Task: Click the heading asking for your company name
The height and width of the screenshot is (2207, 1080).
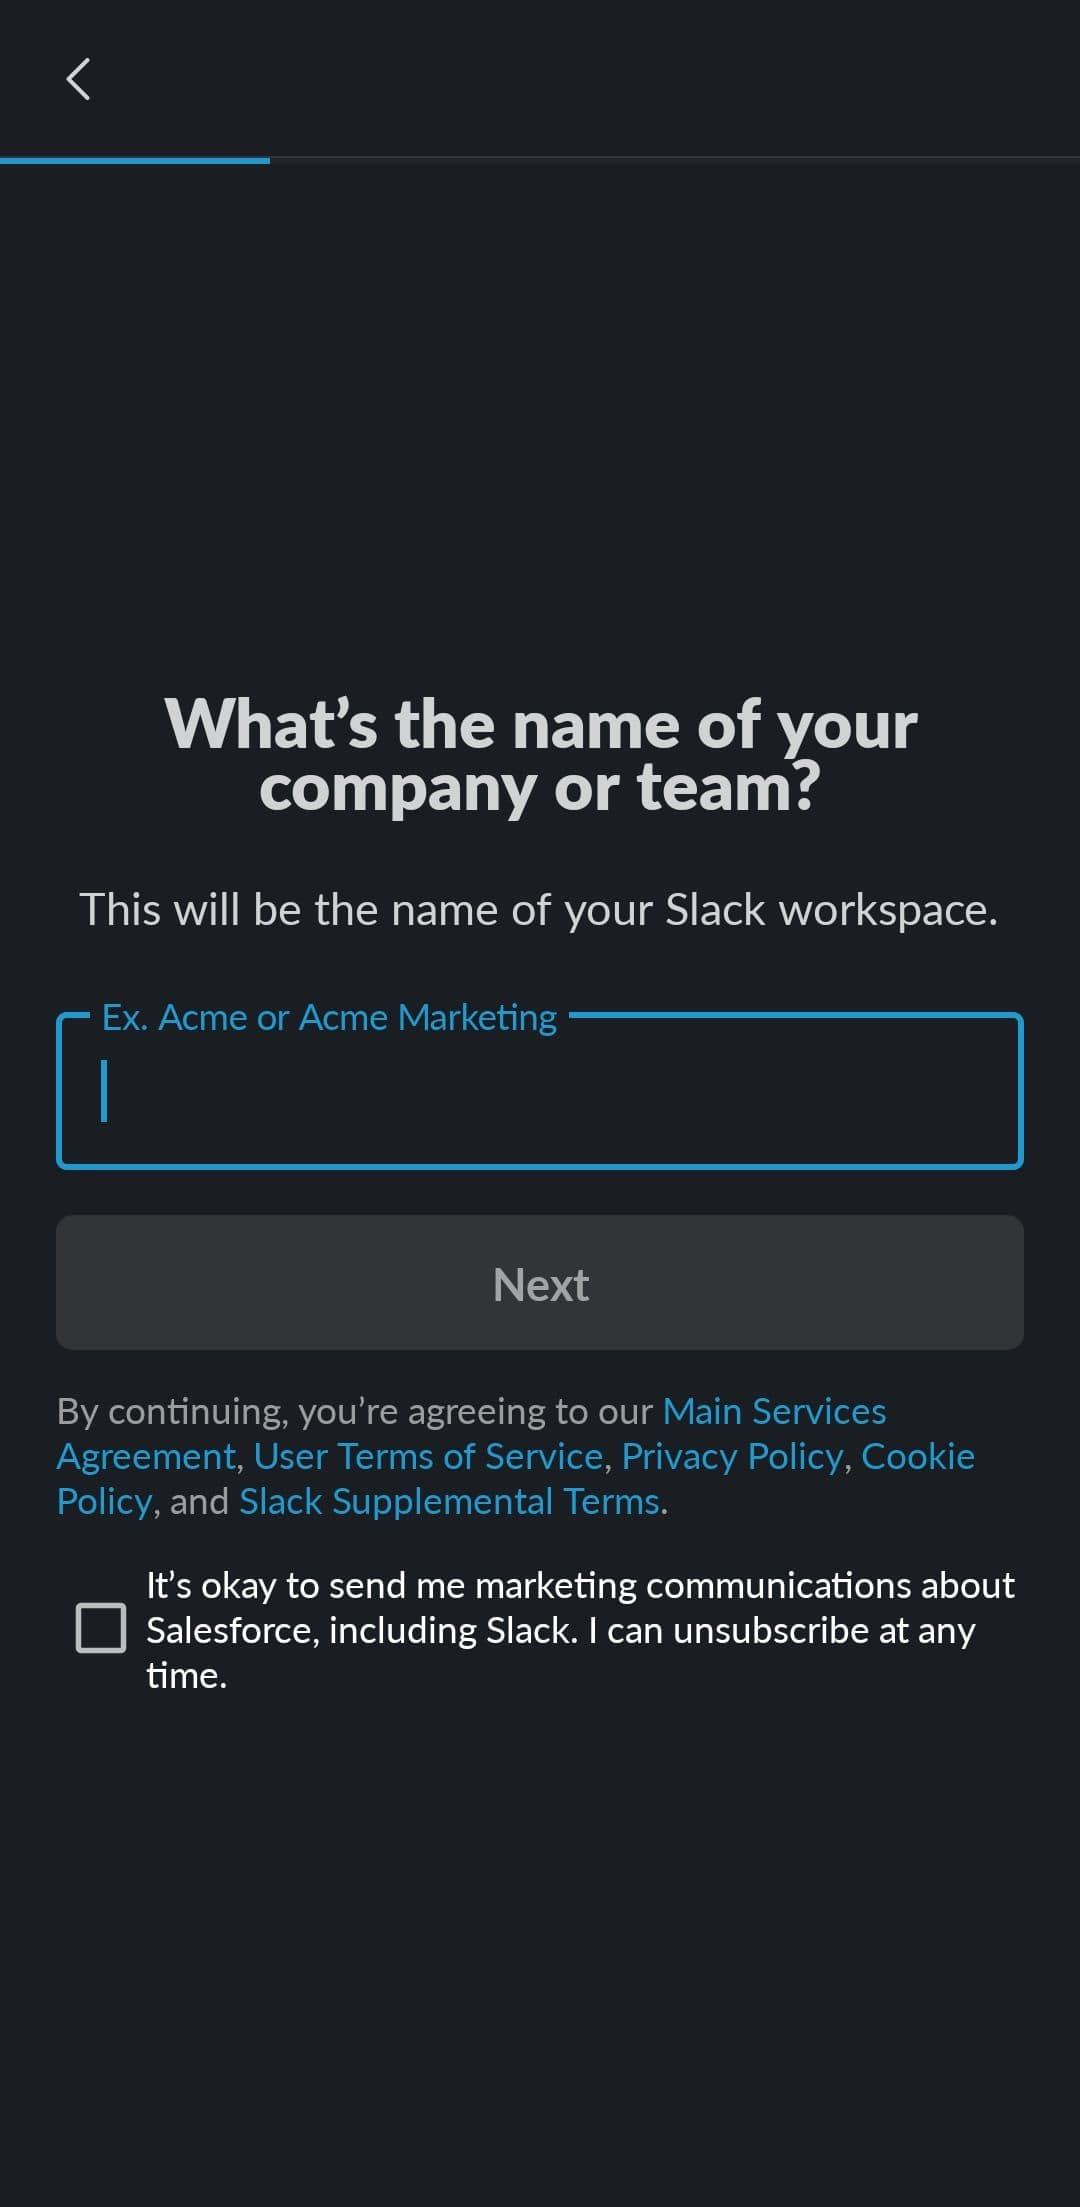Action: point(540,755)
